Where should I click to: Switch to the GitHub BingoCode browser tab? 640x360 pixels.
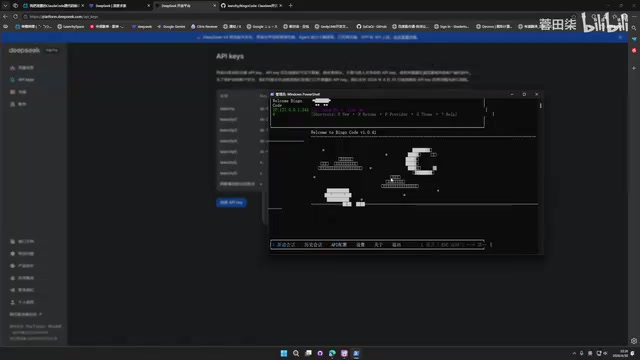click(252, 6)
